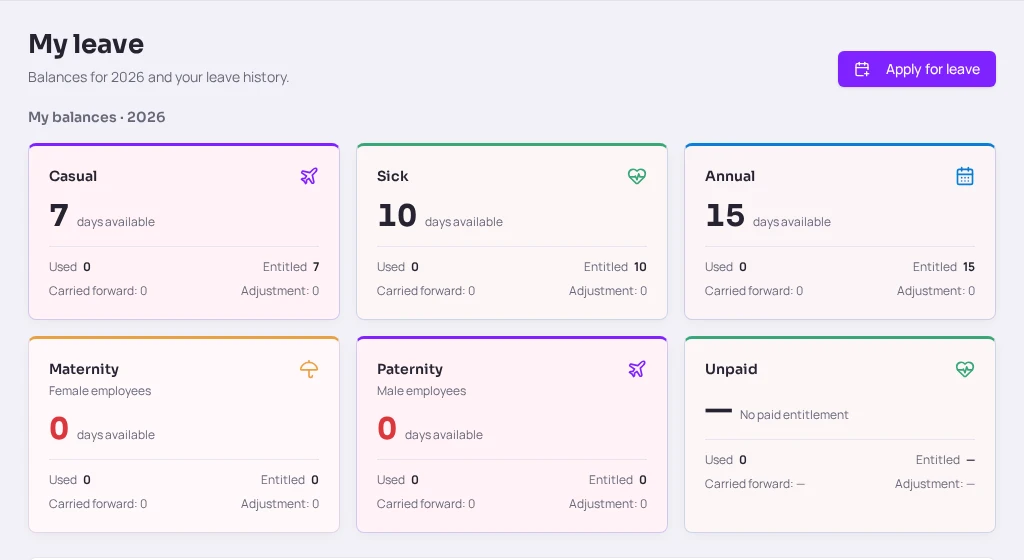Click the No paid entitlement text

(794, 415)
